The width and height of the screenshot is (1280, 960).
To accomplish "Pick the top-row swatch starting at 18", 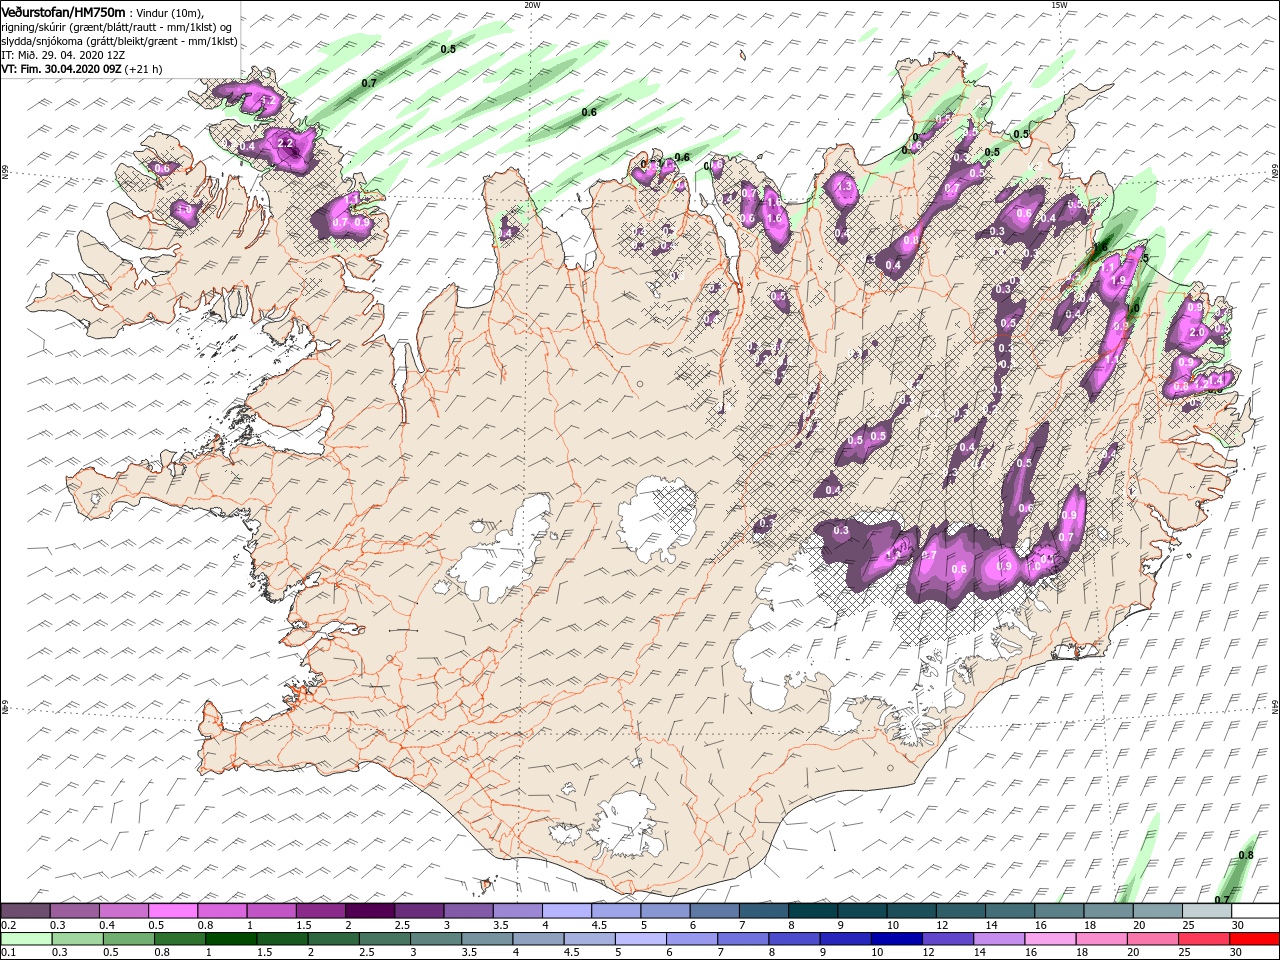I will [x=1108, y=911].
